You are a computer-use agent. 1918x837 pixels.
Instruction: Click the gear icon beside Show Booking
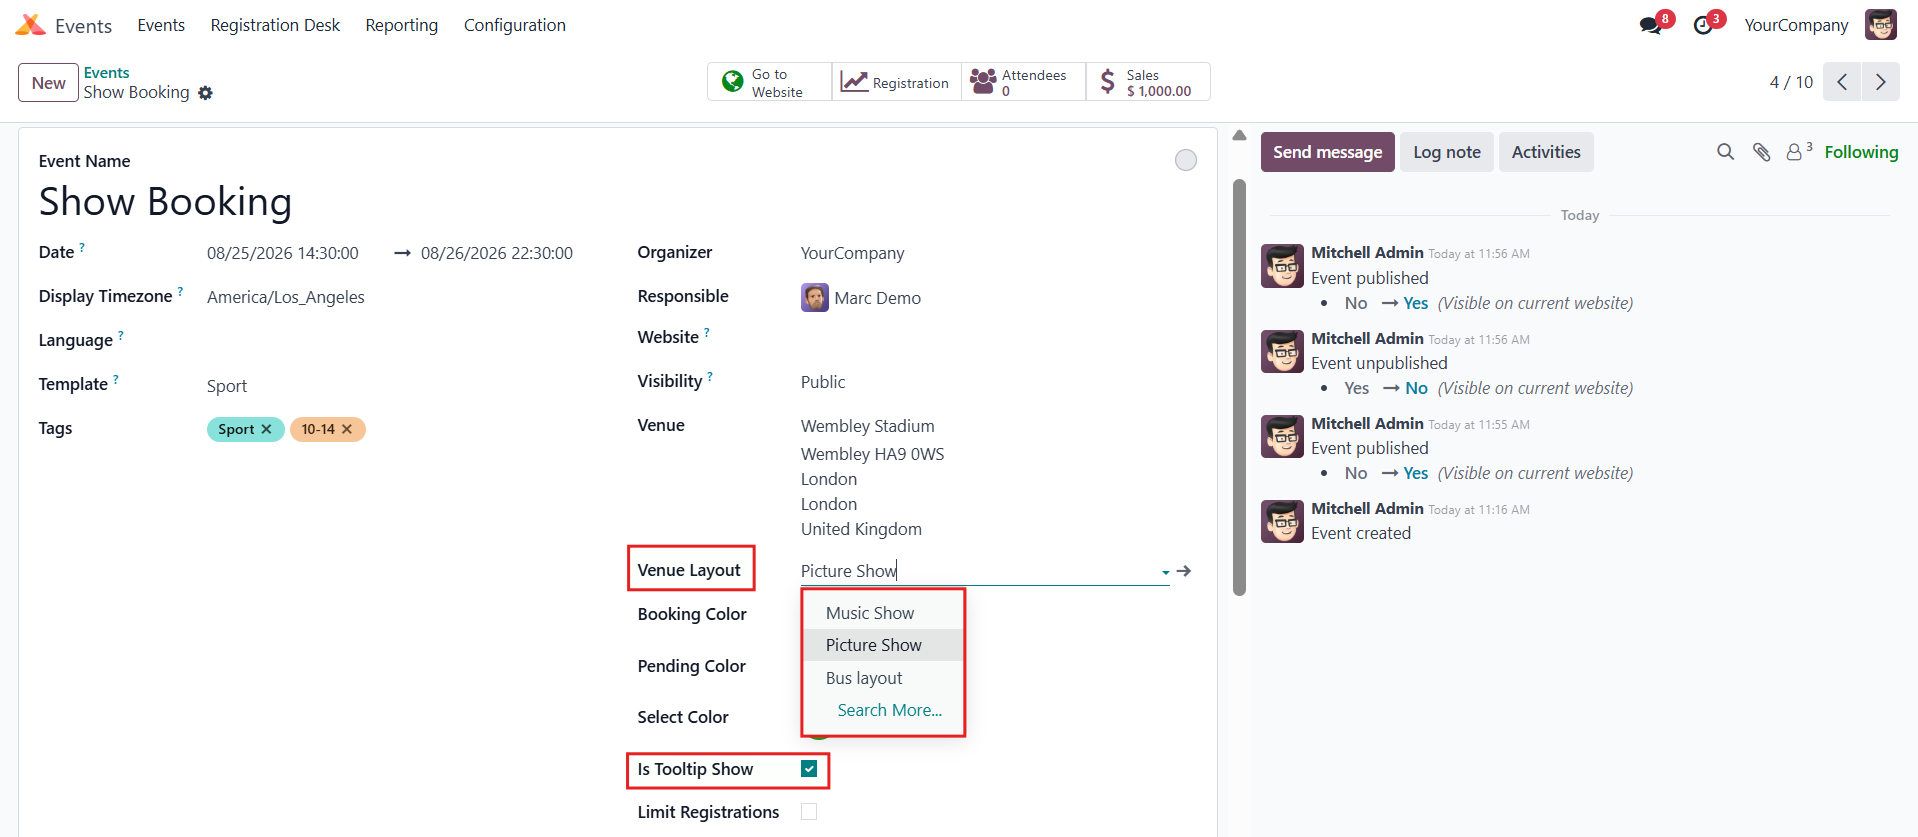coord(206,93)
